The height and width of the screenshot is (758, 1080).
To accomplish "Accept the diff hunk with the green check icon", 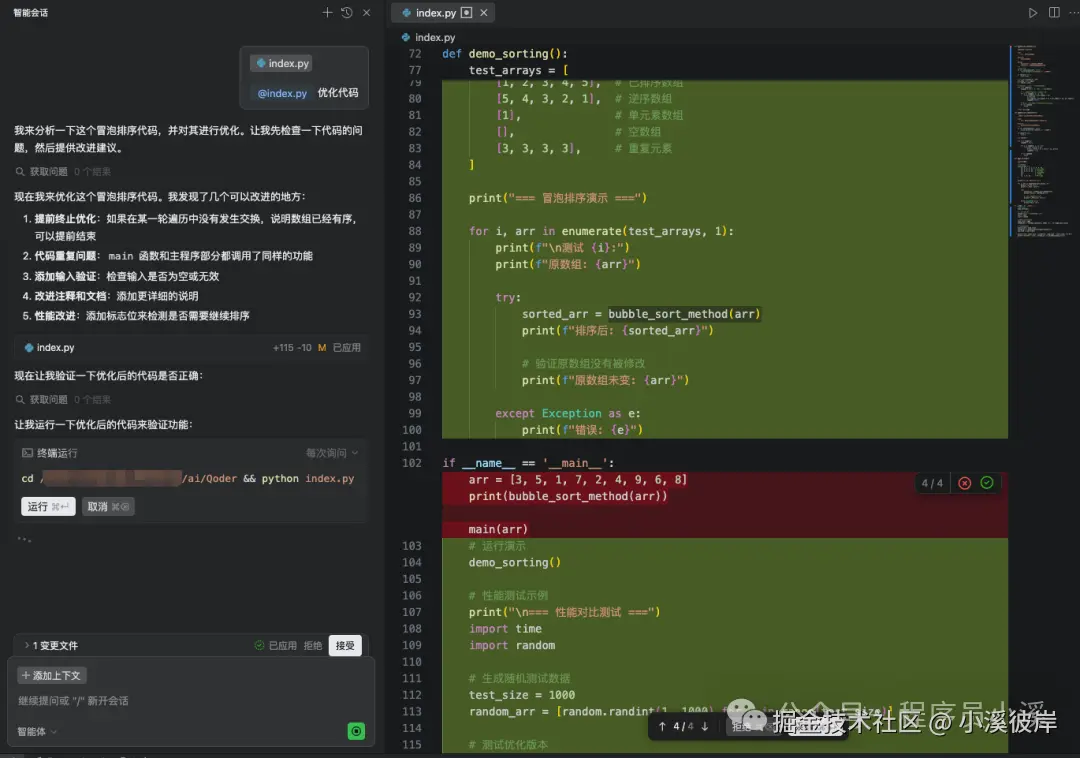I will click(986, 483).
